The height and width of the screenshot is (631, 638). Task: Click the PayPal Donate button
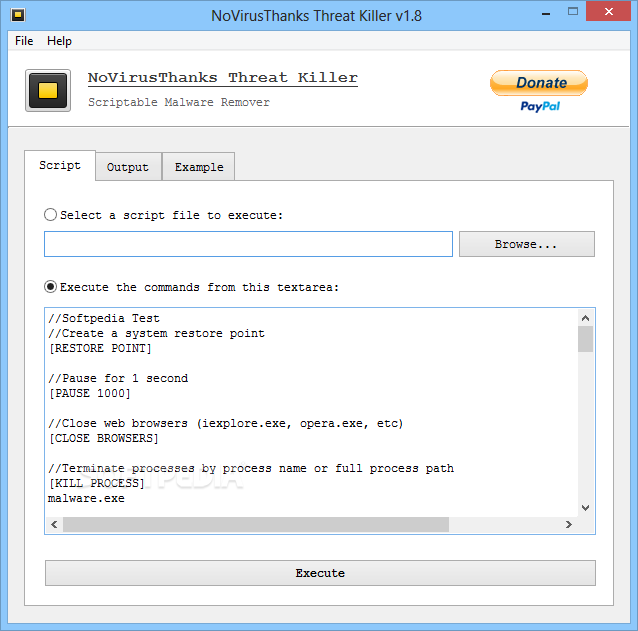click(539, 83)
